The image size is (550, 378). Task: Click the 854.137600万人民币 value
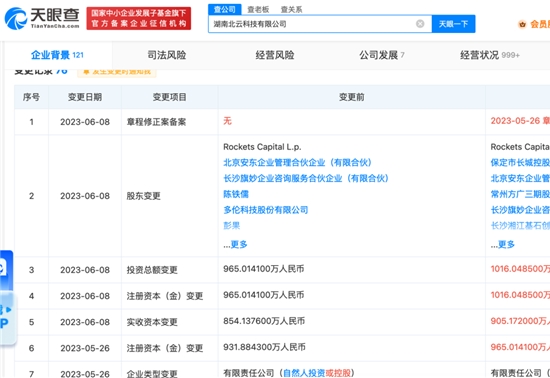coord(264,321)
